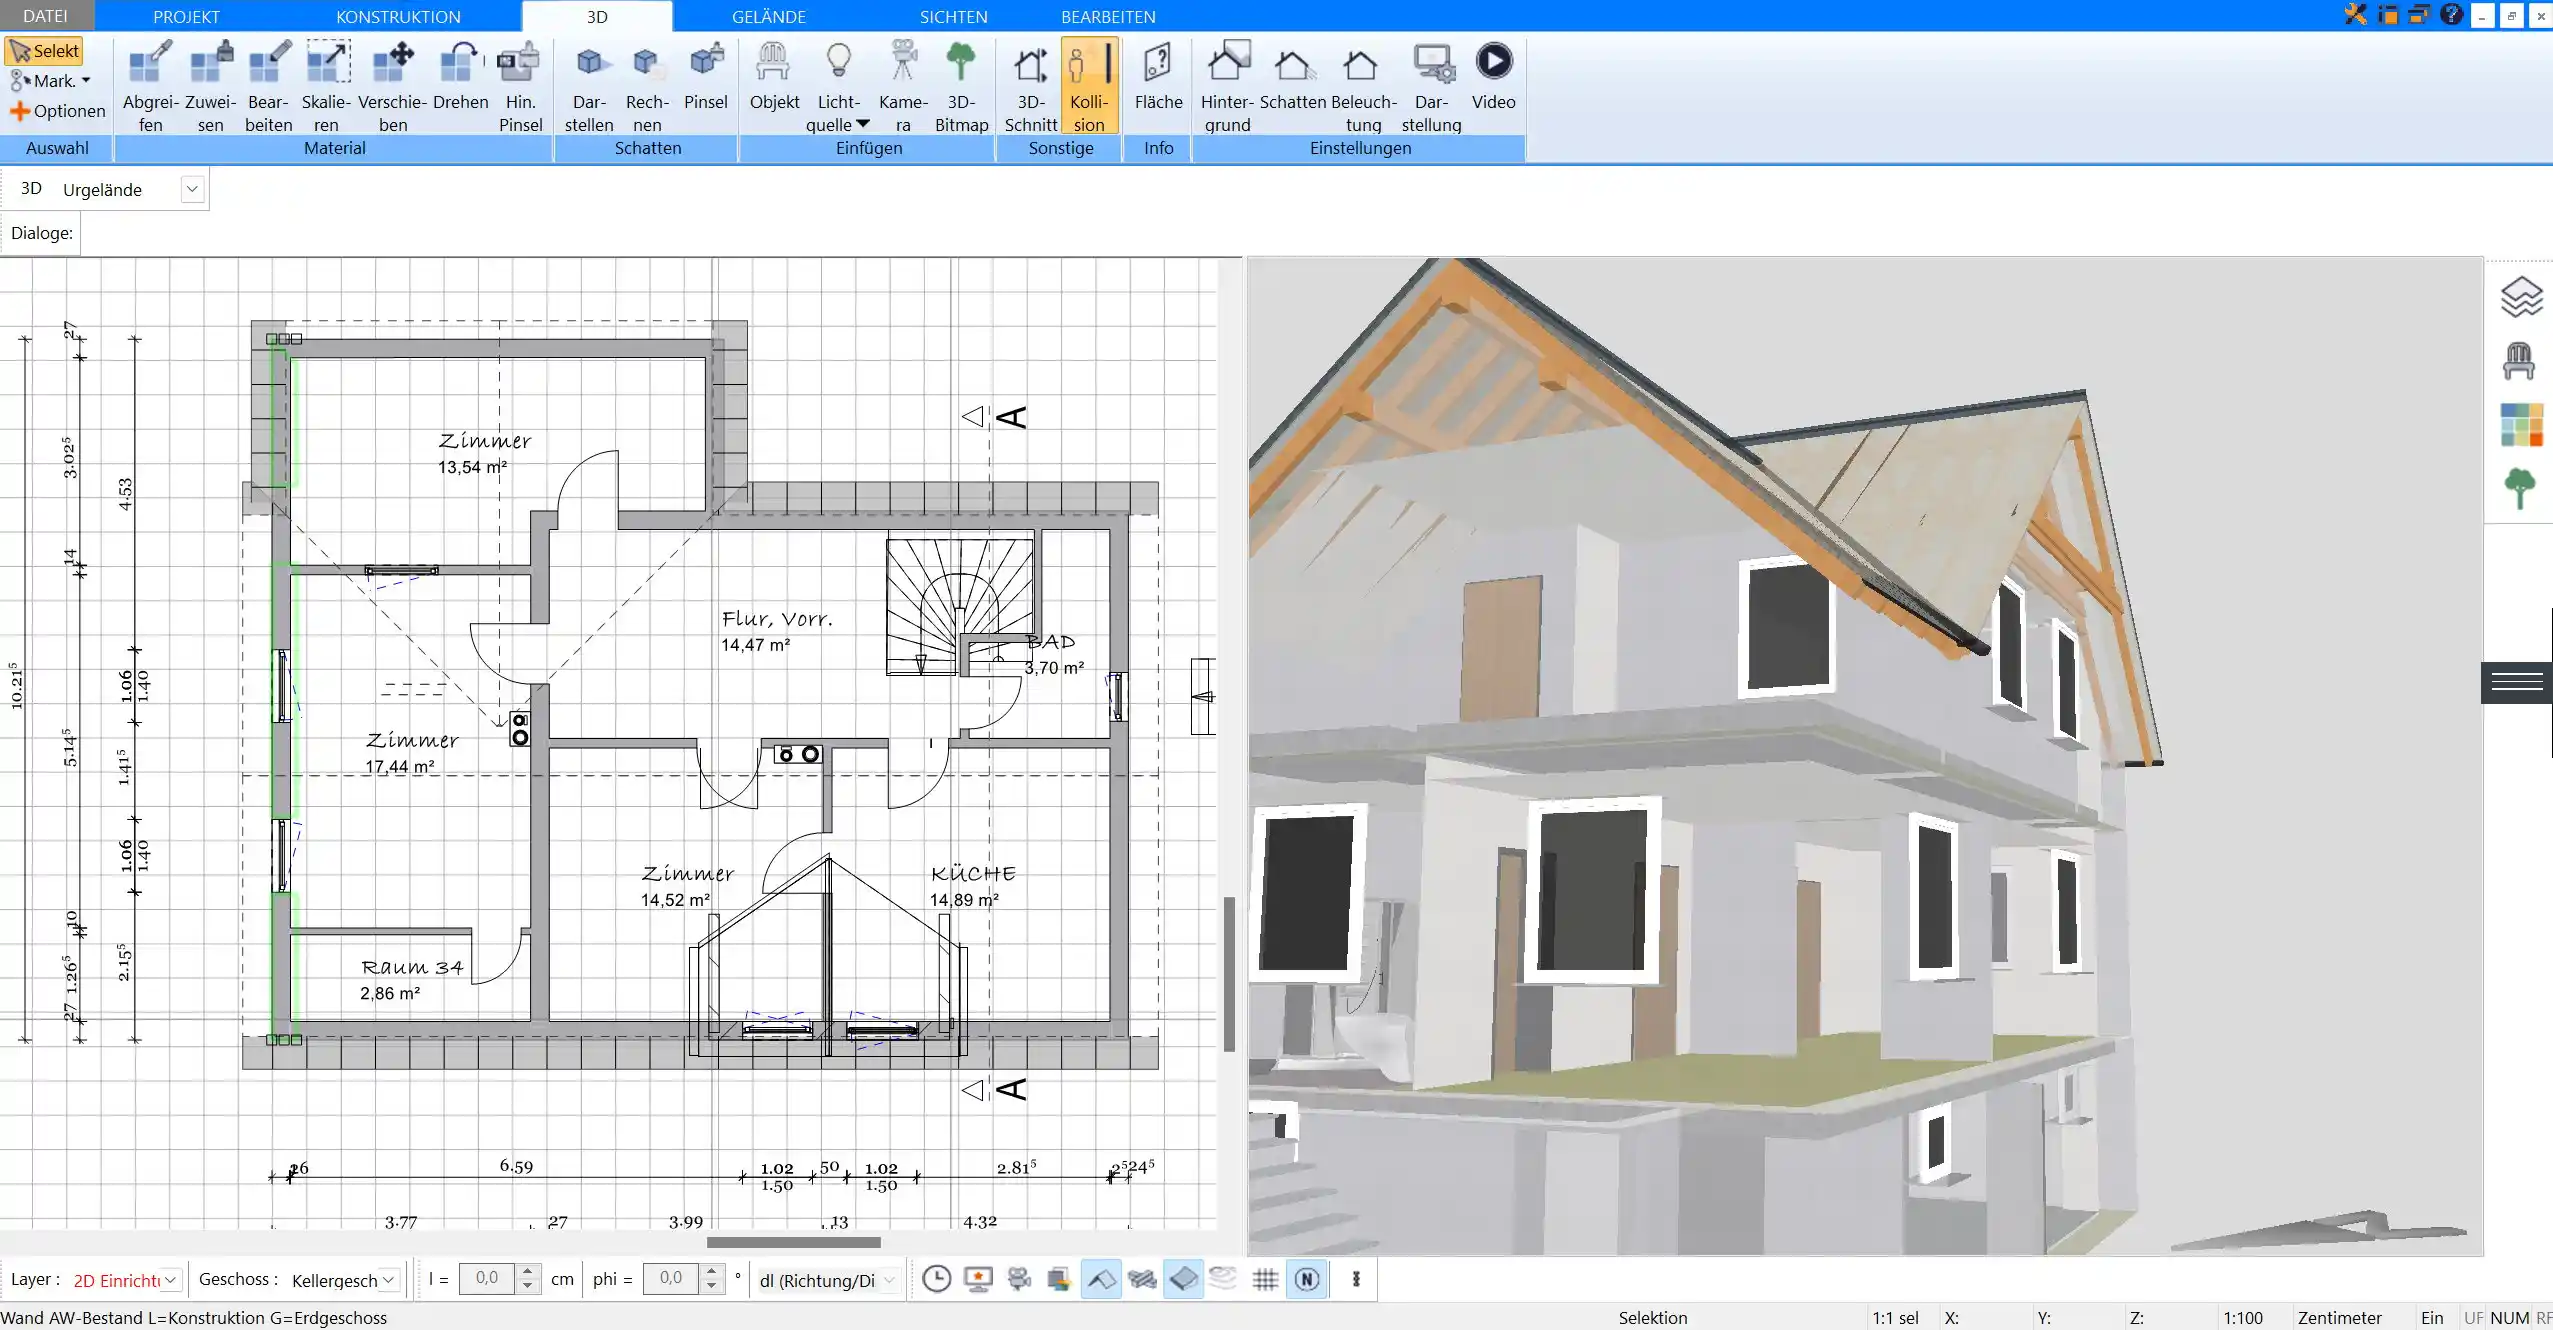The height and width of the screenshot is (1330, 2553).
Task: Increase the l length stepper value
Action: (x=528, y=1272)
